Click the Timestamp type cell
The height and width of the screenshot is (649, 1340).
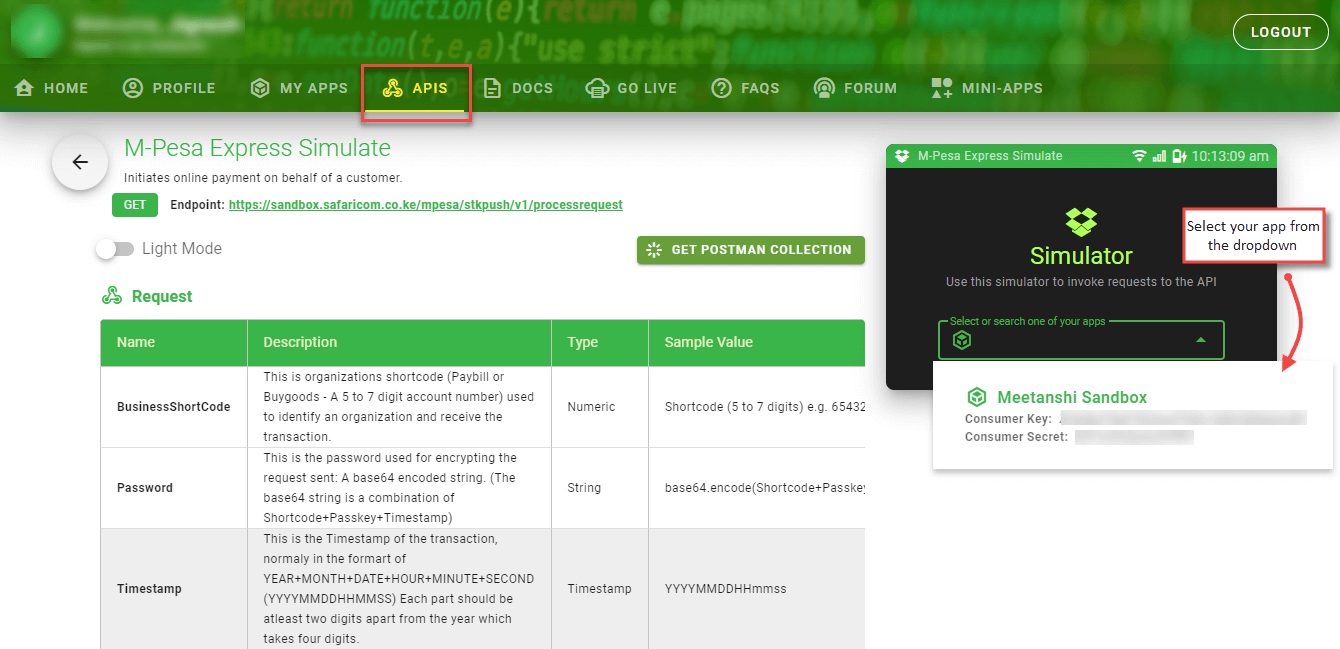coord(600,589)
